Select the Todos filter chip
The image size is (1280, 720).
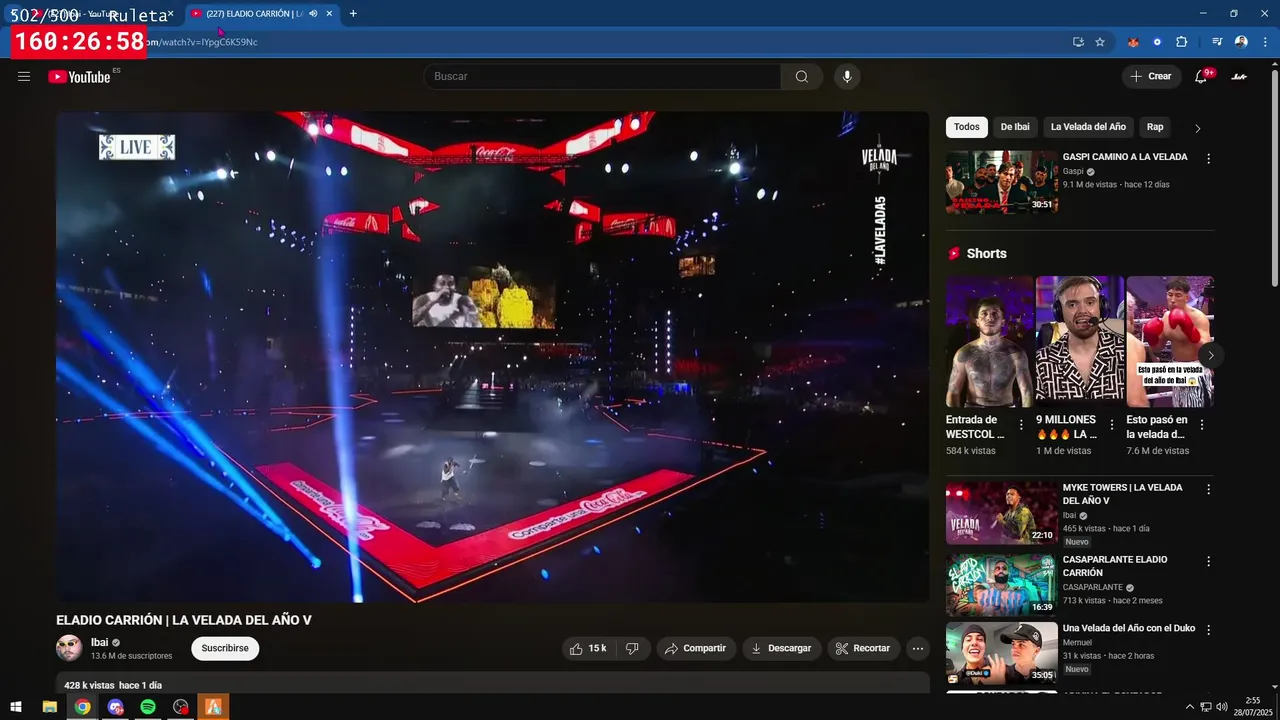coord(967,127)
